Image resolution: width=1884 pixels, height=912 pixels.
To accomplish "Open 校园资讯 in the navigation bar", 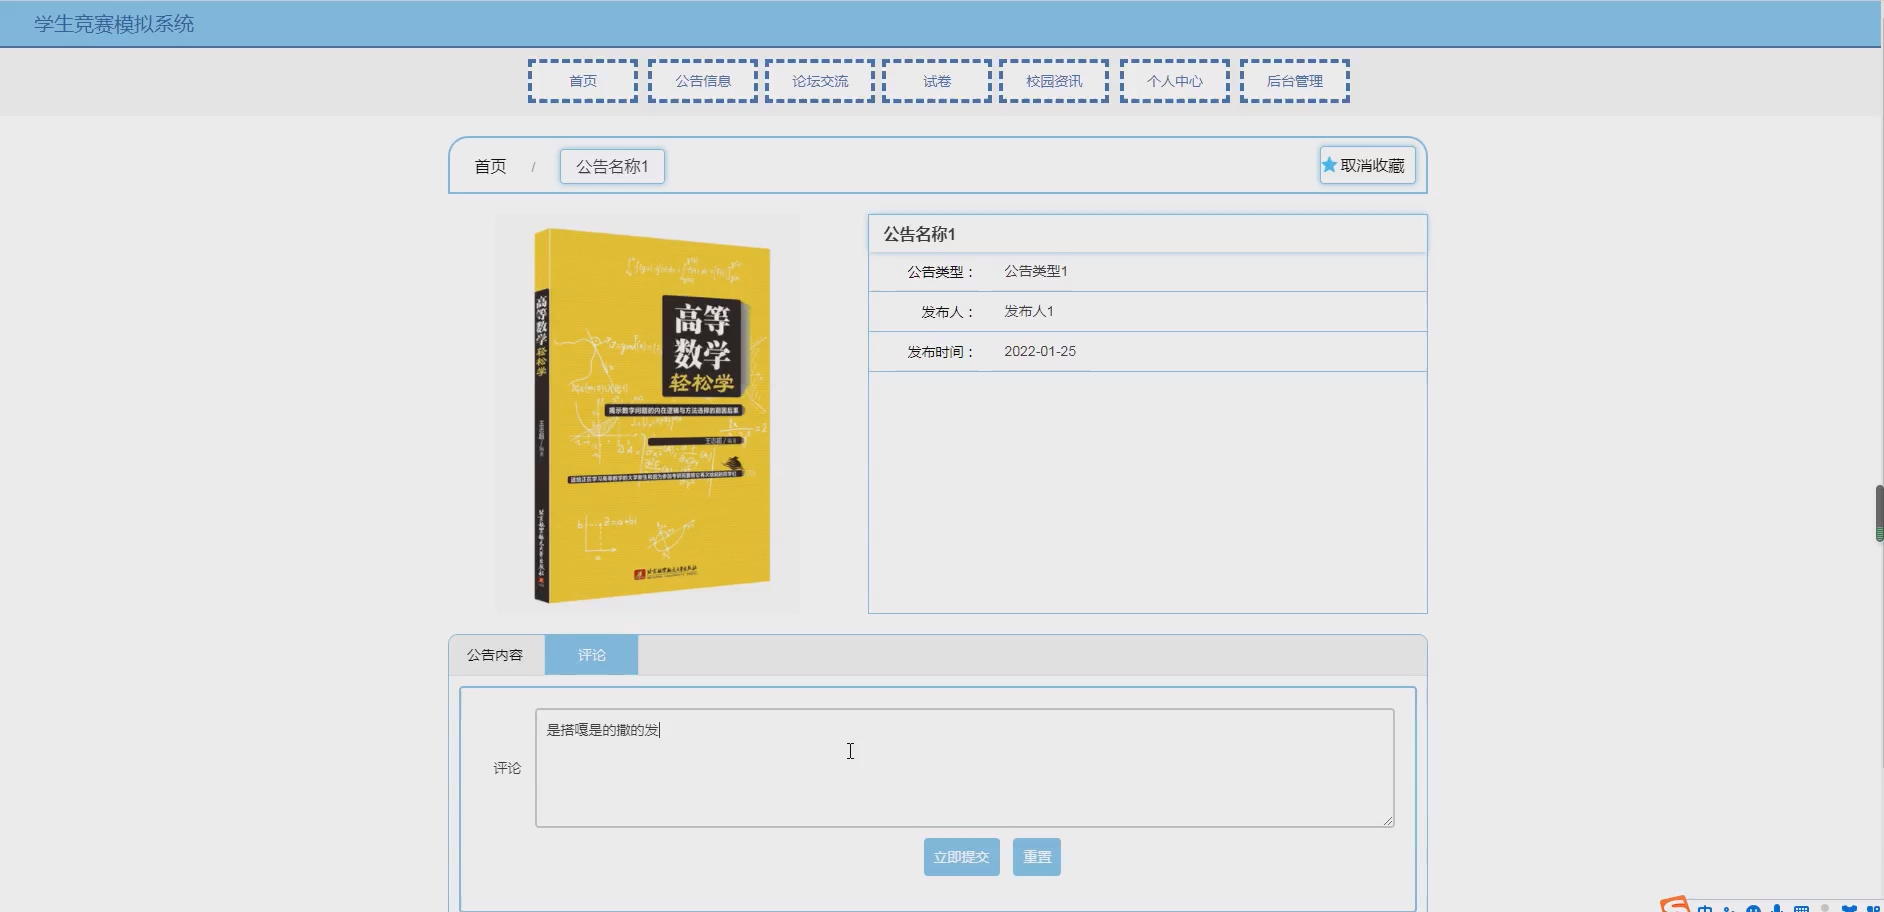I will [x=1054, y=81].
